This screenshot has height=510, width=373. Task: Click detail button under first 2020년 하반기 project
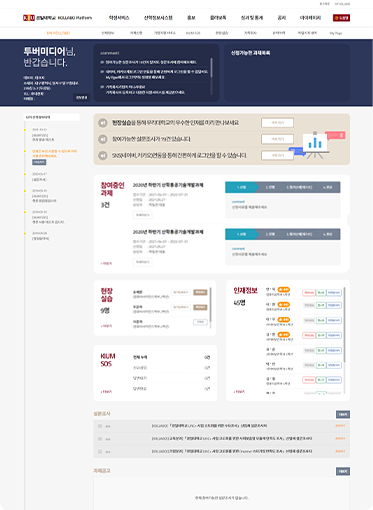coord(143,215)
